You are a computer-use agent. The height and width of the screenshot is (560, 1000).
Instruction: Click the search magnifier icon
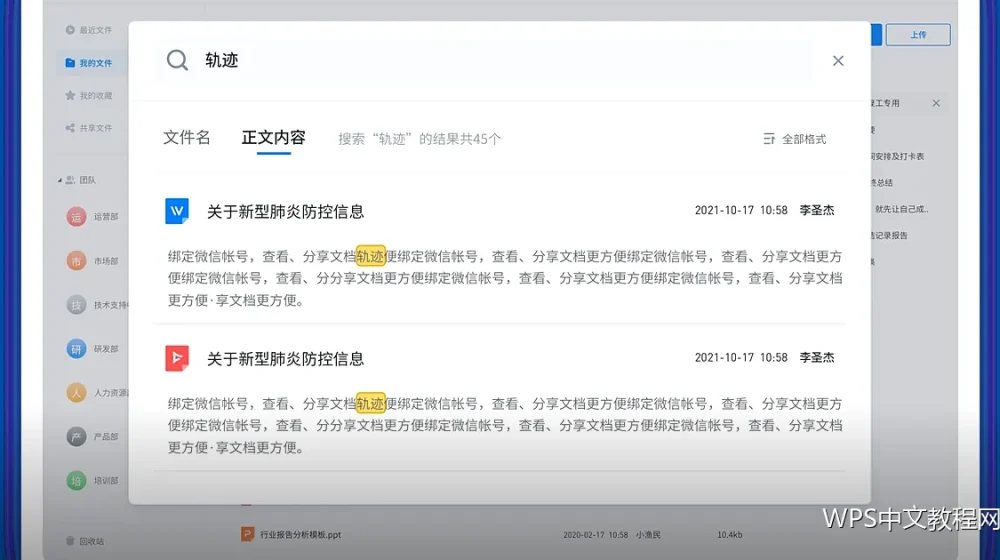(x=177, y=61)
